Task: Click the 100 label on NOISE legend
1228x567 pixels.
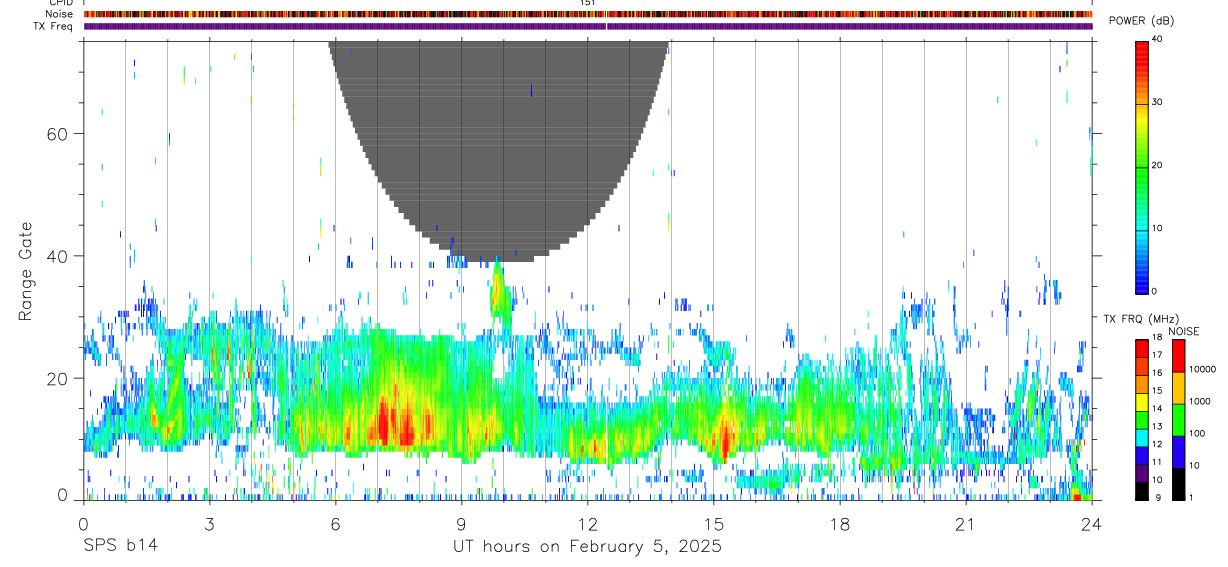Action: point(1196,434)
